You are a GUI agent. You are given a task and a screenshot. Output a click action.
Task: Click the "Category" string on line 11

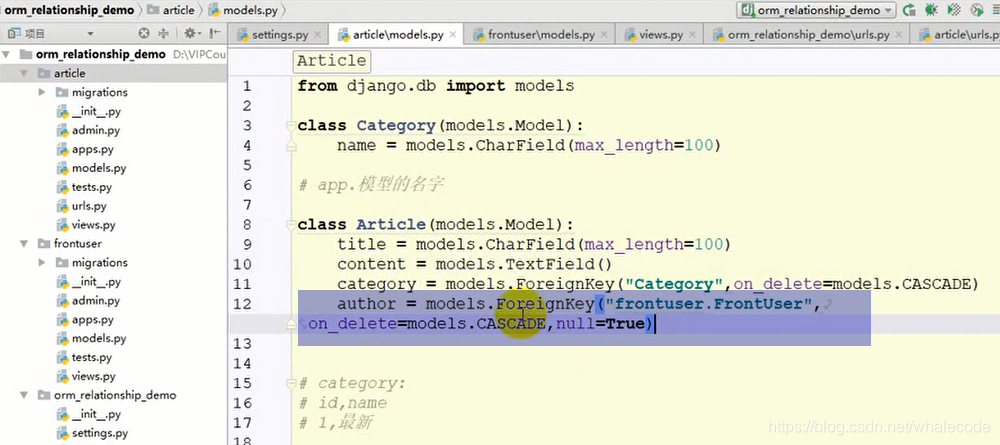coord(673,284)
